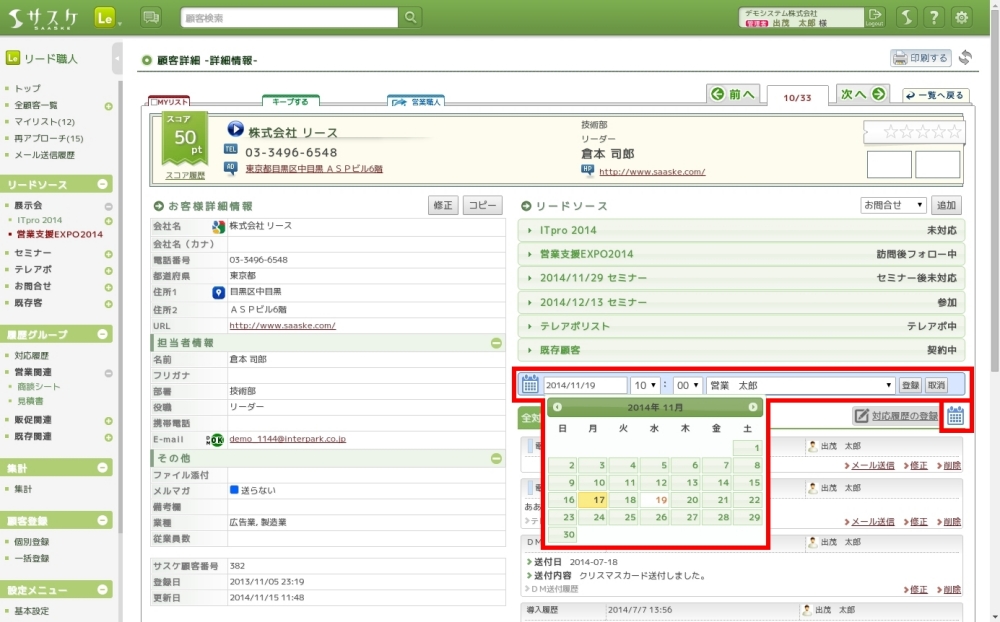Image resolution: width=1000 pixels, height=622 pixels.
Task: Click the help question mark icon
Action: click(x=933, y=17)
